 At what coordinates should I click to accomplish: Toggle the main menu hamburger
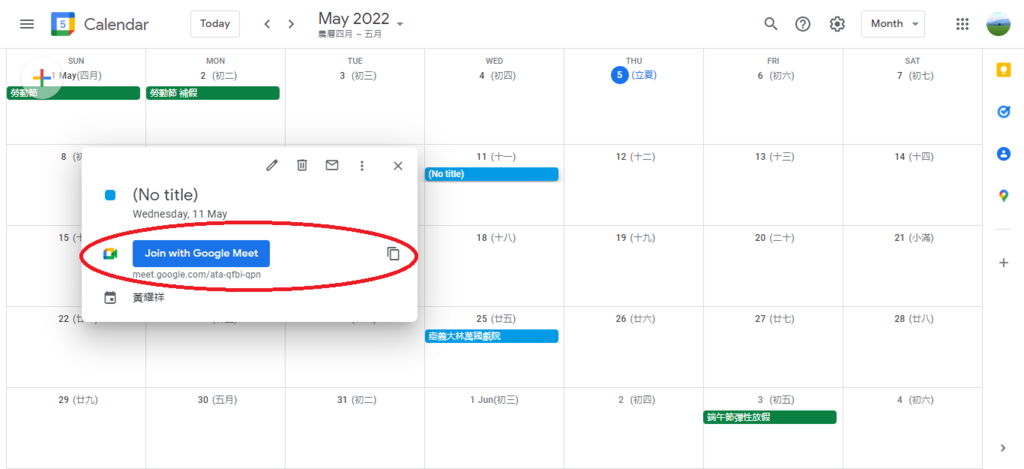[27, 24]
